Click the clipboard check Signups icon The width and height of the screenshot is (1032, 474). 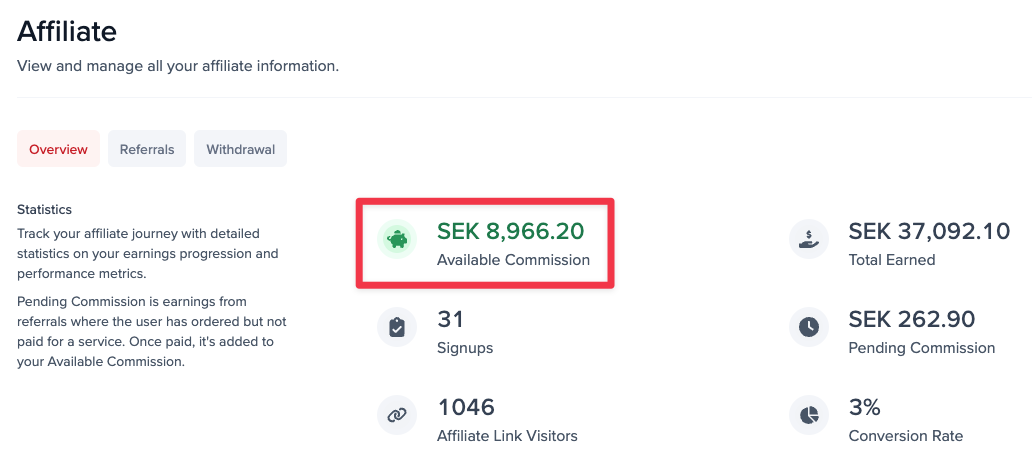click(397, 327)
